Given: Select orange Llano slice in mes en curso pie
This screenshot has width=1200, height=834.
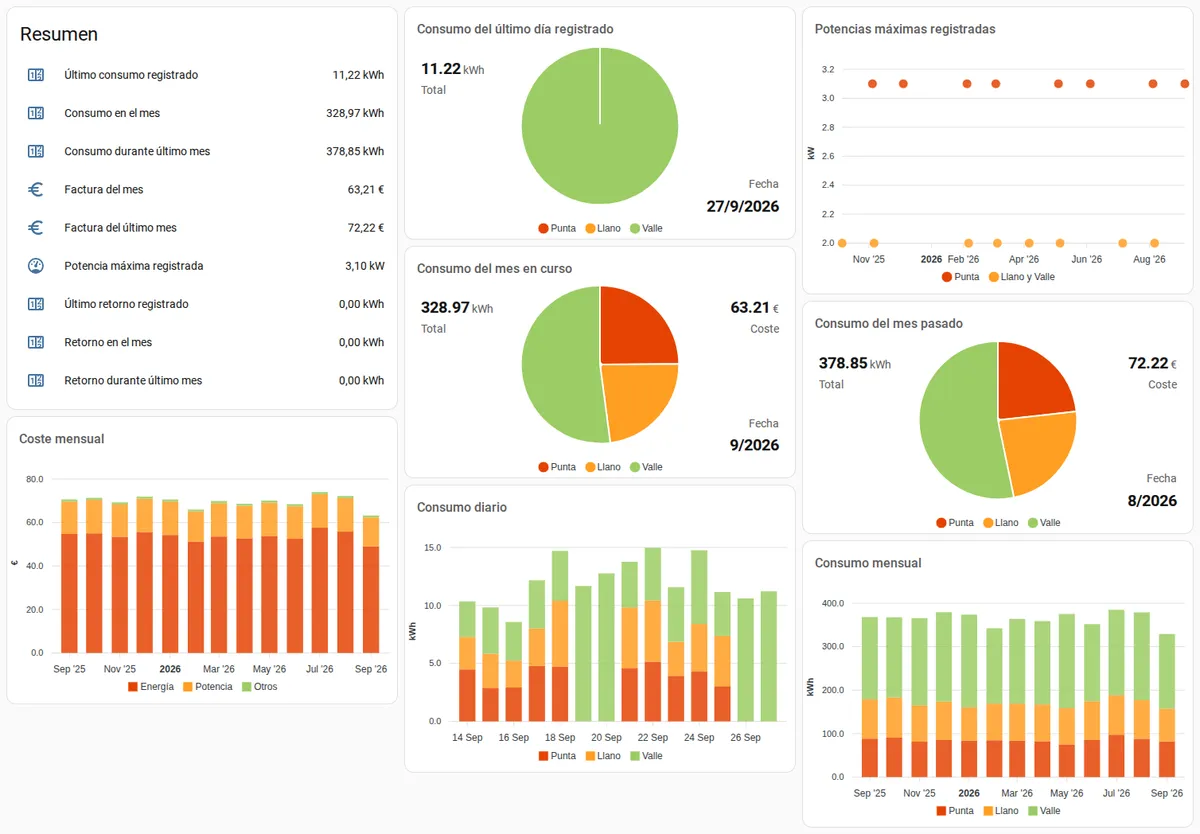Looking at the screenshot, I should (637, 397).
